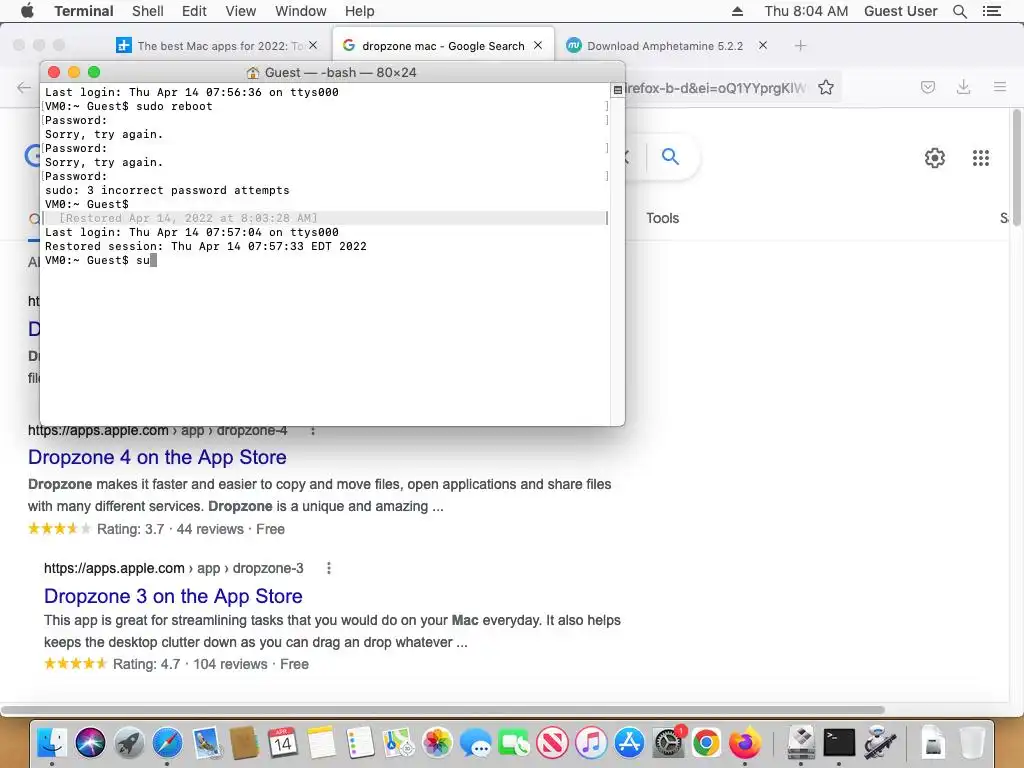
Task: Open Photos from the Dock
Action: (437, 743)
